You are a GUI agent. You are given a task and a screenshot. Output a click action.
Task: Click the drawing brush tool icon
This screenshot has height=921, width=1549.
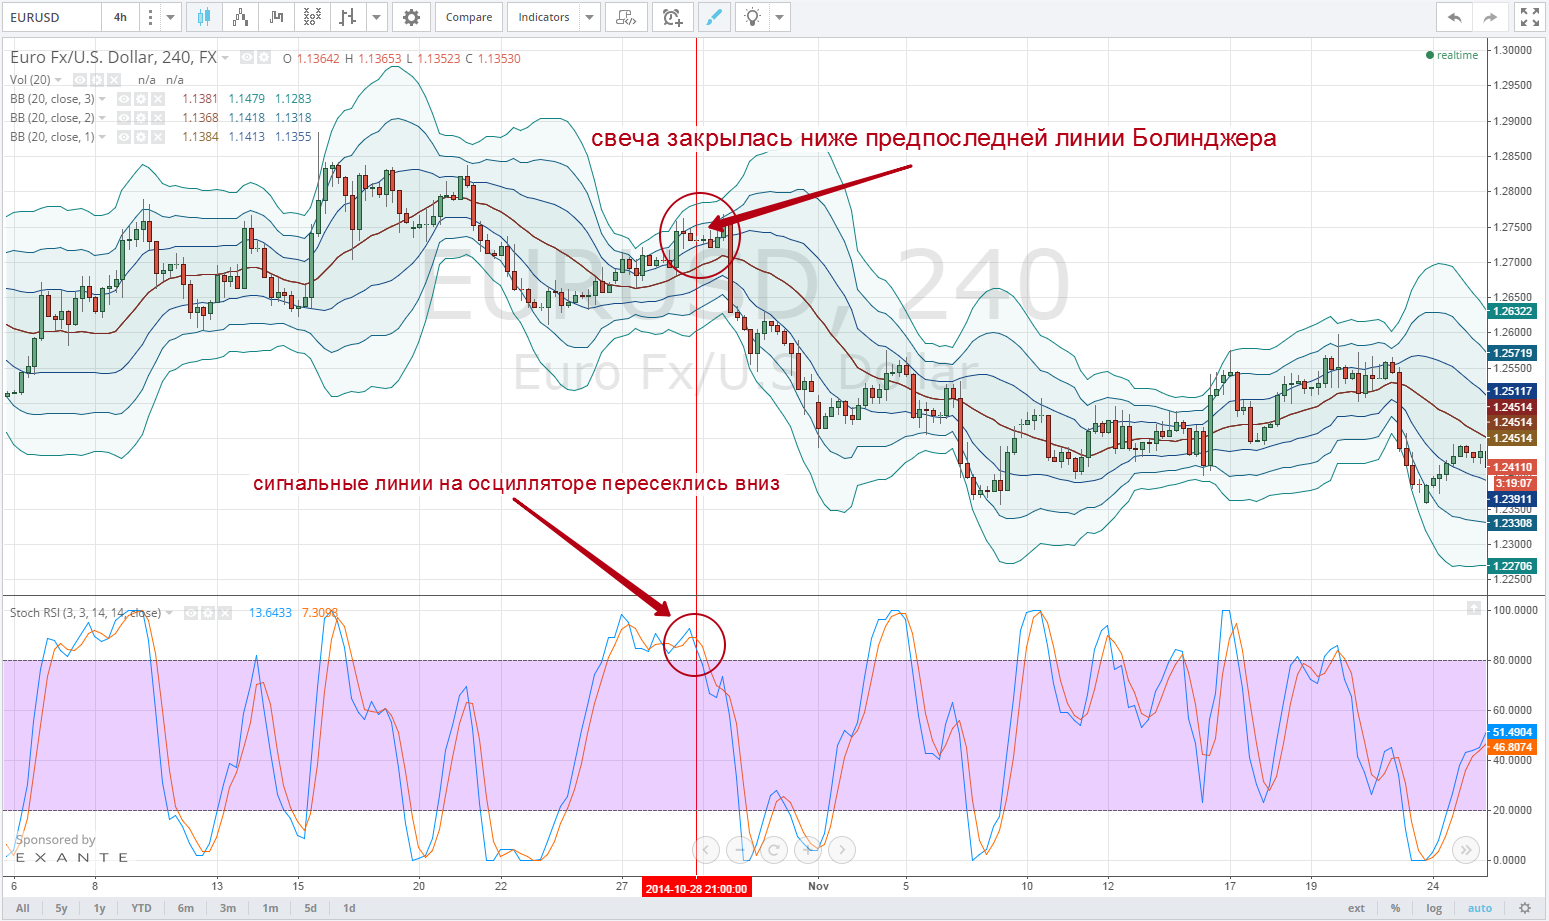pyautogui.click(x=713, y=17)
